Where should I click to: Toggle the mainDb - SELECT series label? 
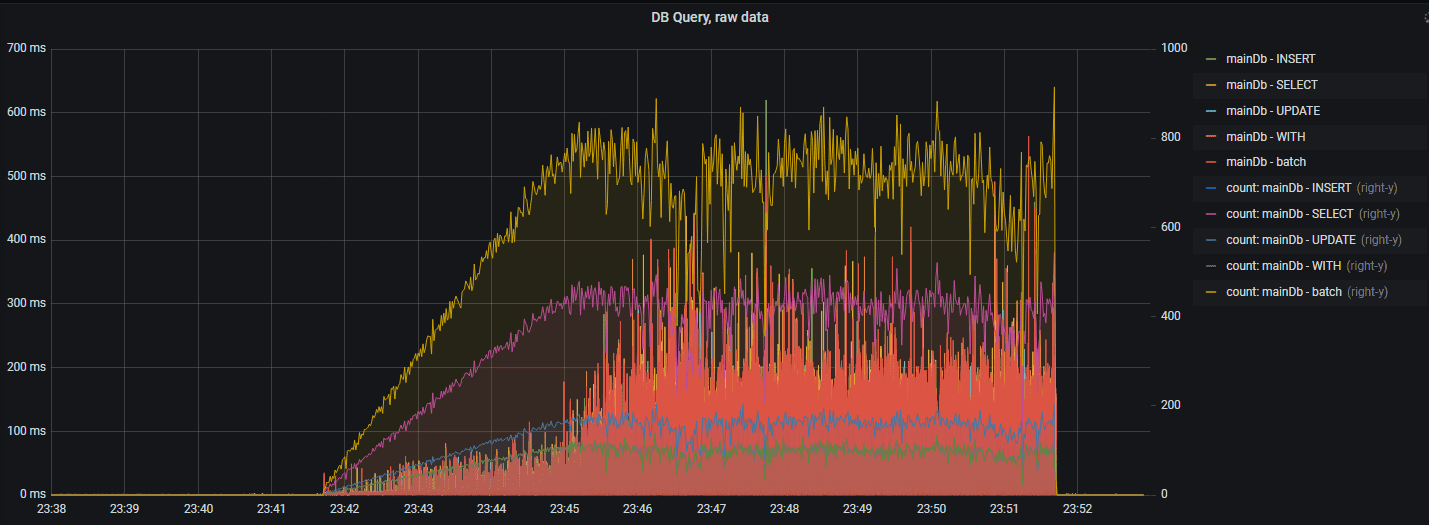click(x=1272, y=86)
